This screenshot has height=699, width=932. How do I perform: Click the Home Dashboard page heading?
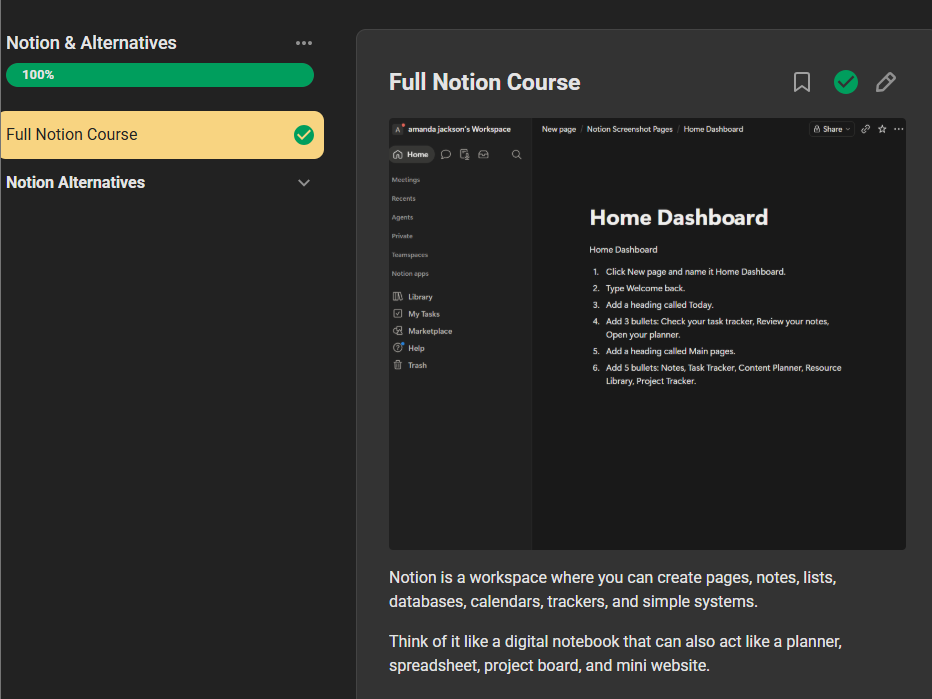point(679,218)
